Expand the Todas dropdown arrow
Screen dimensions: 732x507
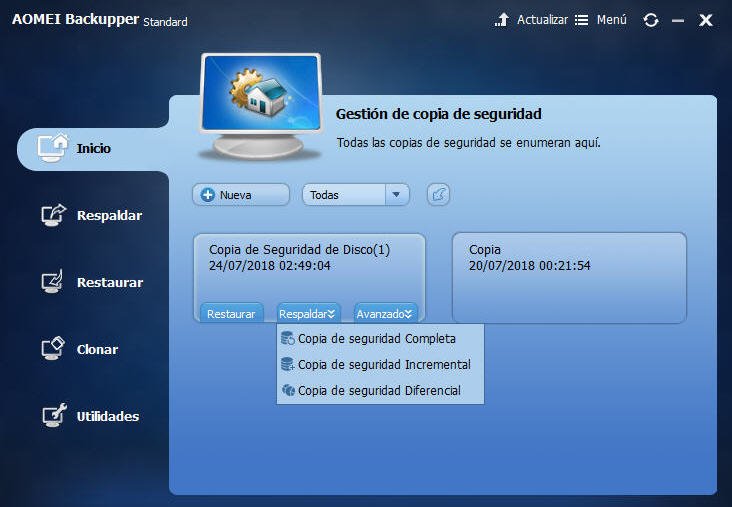click(396, 195)
